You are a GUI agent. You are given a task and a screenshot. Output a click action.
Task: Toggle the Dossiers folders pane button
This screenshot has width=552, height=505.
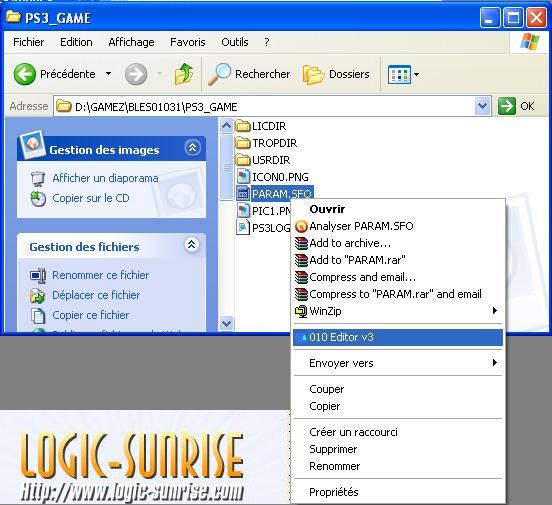point(336,74)
